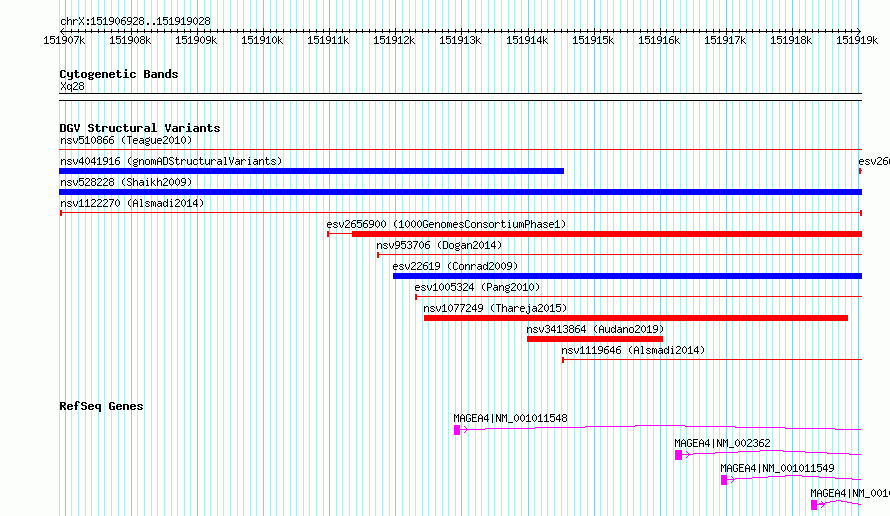Image resolution: width=890 pixels, height=516 pixels.
Task: Select the blue esv22619 variant bar
Action: pos(627,276)
